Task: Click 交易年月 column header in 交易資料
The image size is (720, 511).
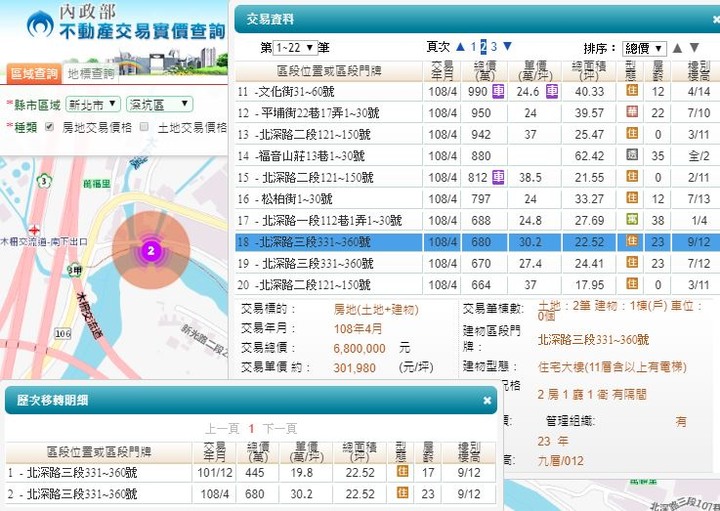Action: point(443,71)
